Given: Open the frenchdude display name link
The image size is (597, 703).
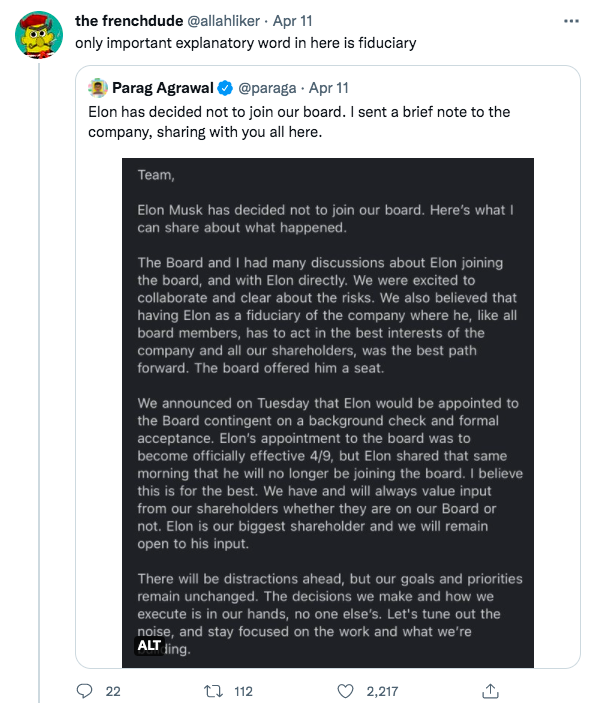Looking at the screenshot, I should tap(129, 21).
